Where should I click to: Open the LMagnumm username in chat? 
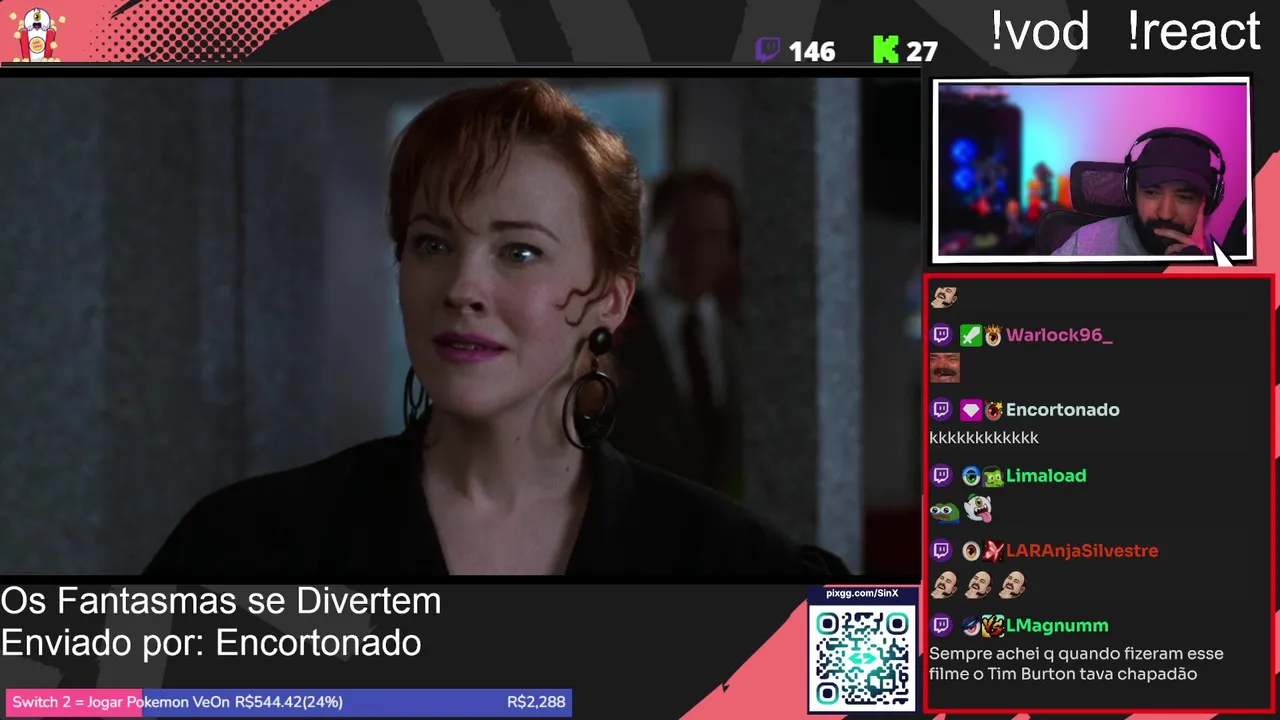tap(1057, 626)
